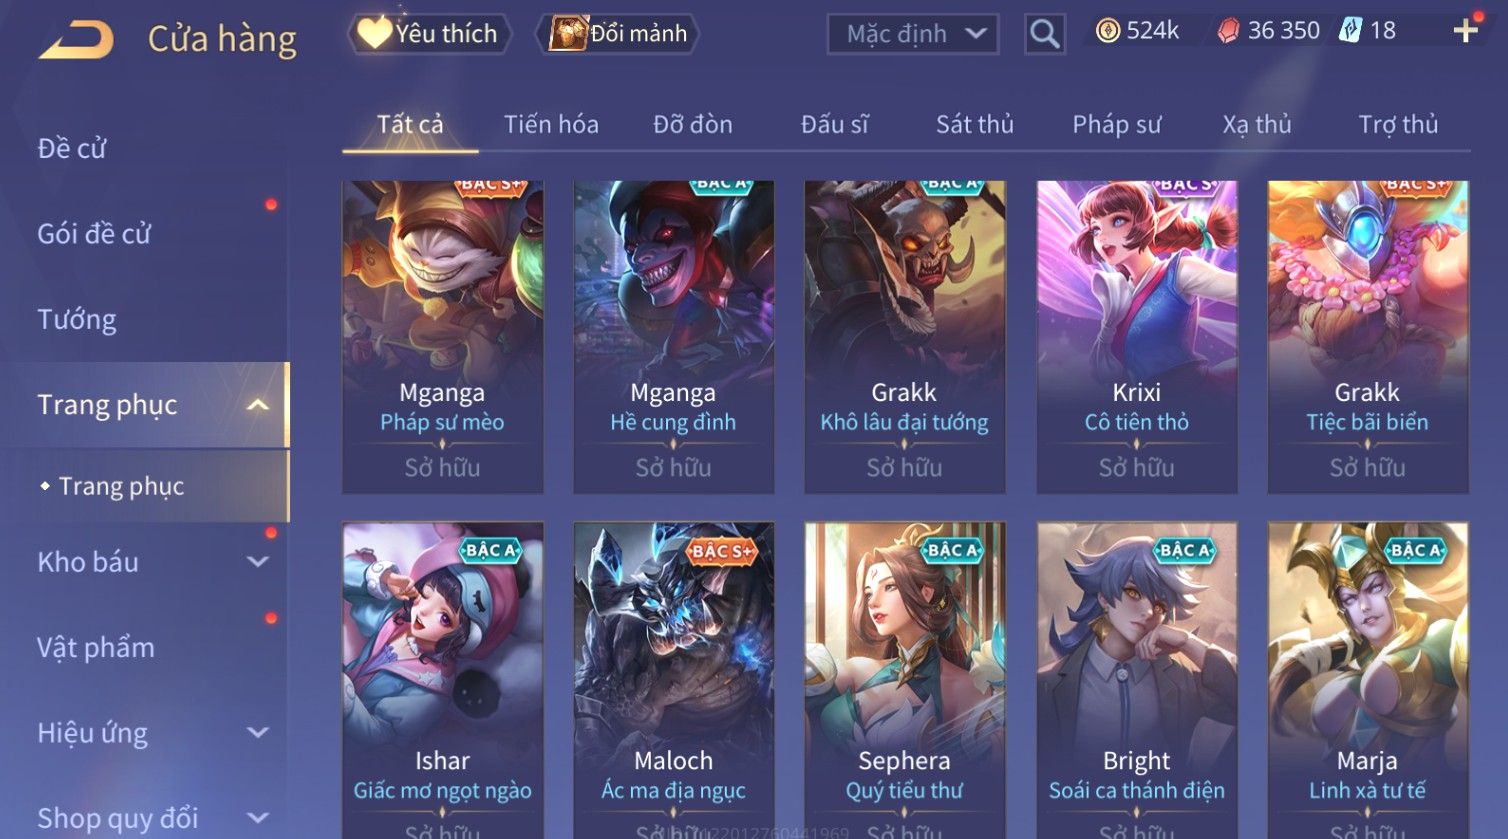Tap the red ruby currency icon

(1228, 32)
